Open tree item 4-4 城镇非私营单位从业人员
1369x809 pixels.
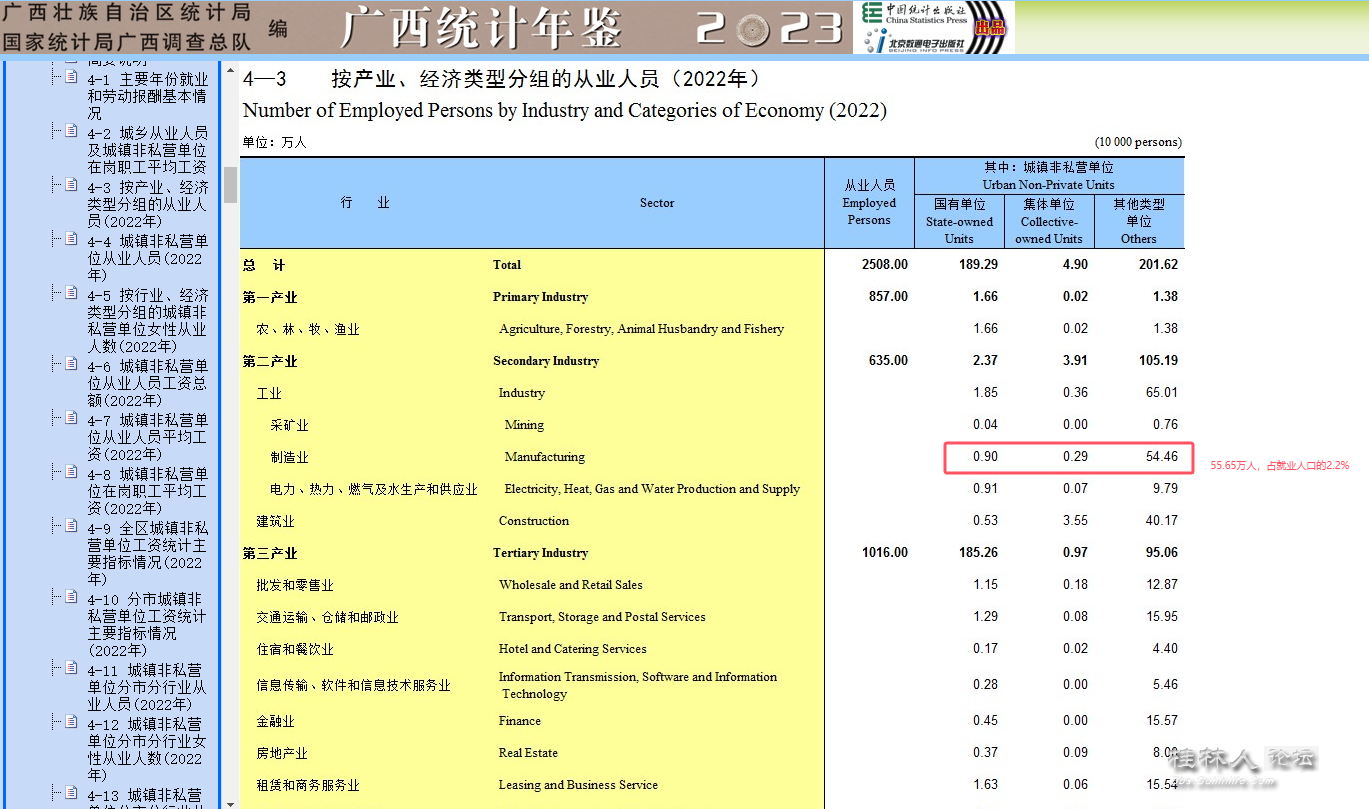point(147,258)
